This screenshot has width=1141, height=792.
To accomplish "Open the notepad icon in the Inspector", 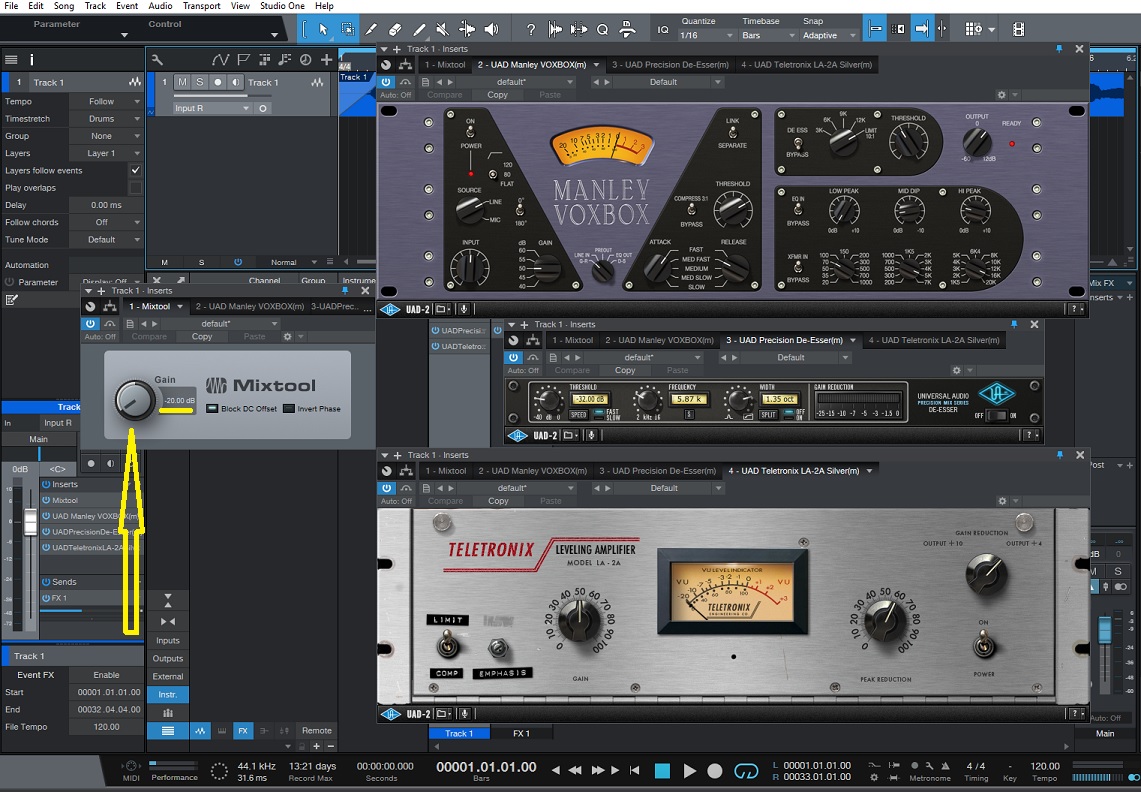I will pyautogui.click(x=12, y=300).
